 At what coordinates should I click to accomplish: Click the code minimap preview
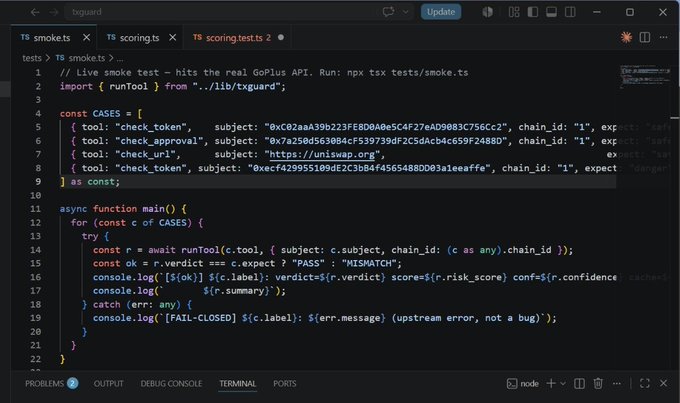point(644,76)
